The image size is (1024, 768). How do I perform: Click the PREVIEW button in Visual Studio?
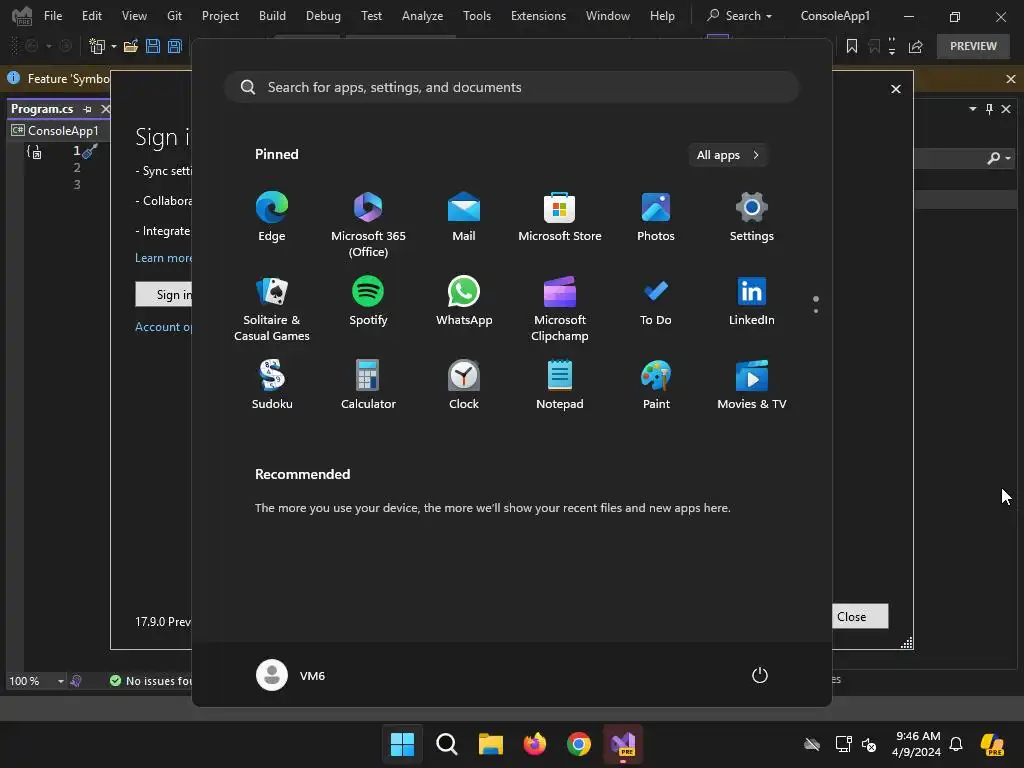(x=973, y=46)
